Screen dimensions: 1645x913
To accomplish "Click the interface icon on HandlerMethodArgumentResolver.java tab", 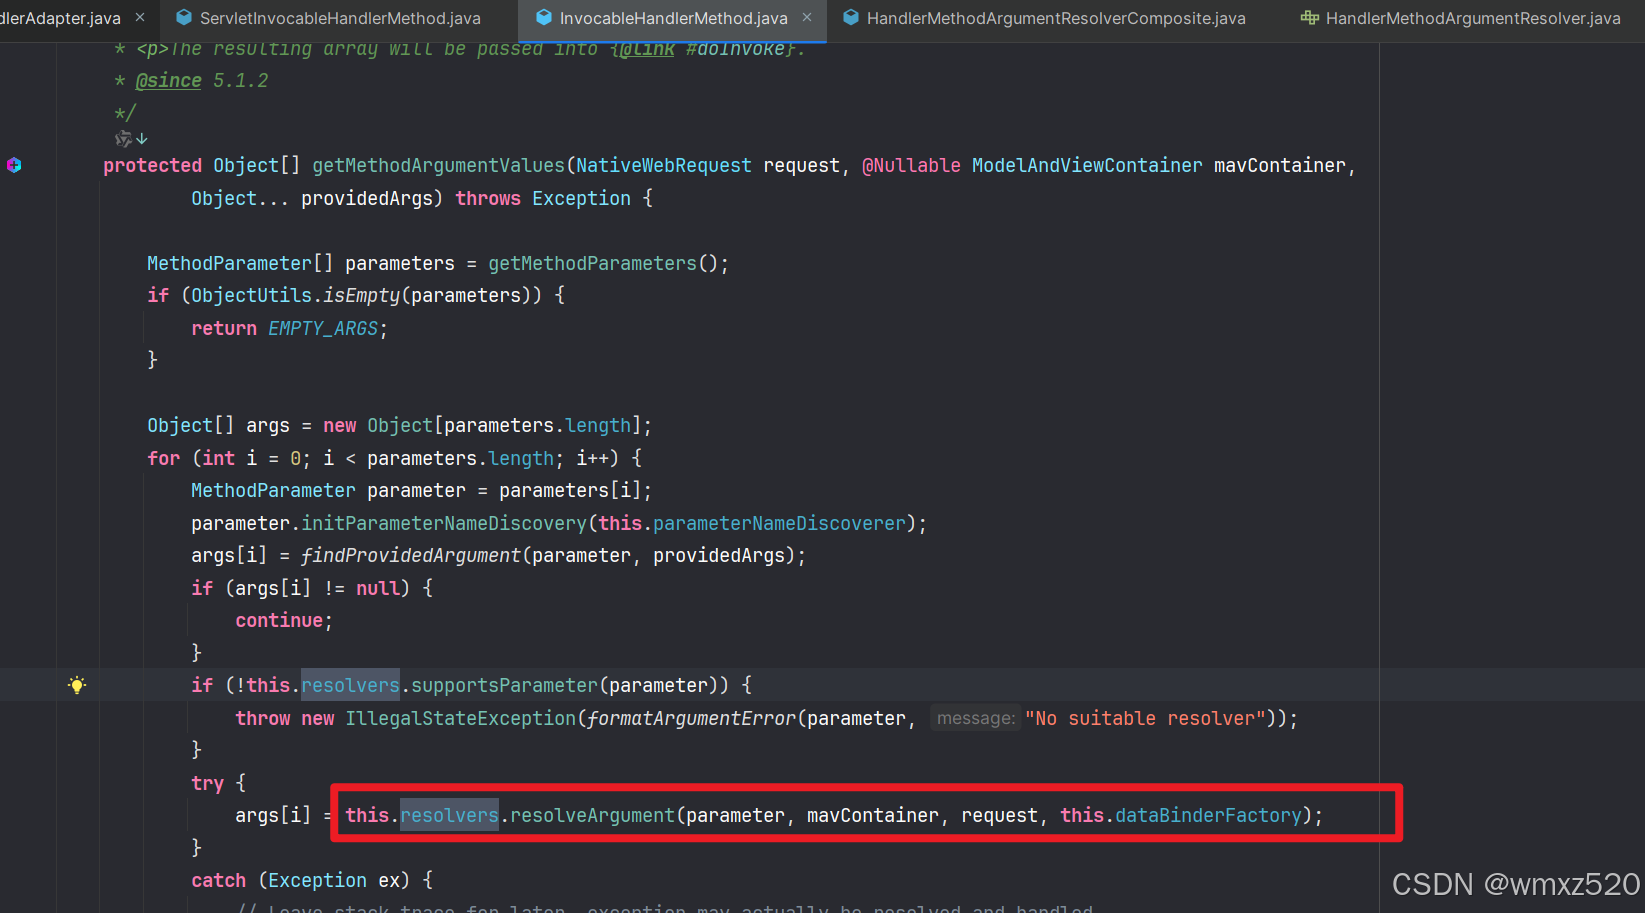I will (1309, 17).
